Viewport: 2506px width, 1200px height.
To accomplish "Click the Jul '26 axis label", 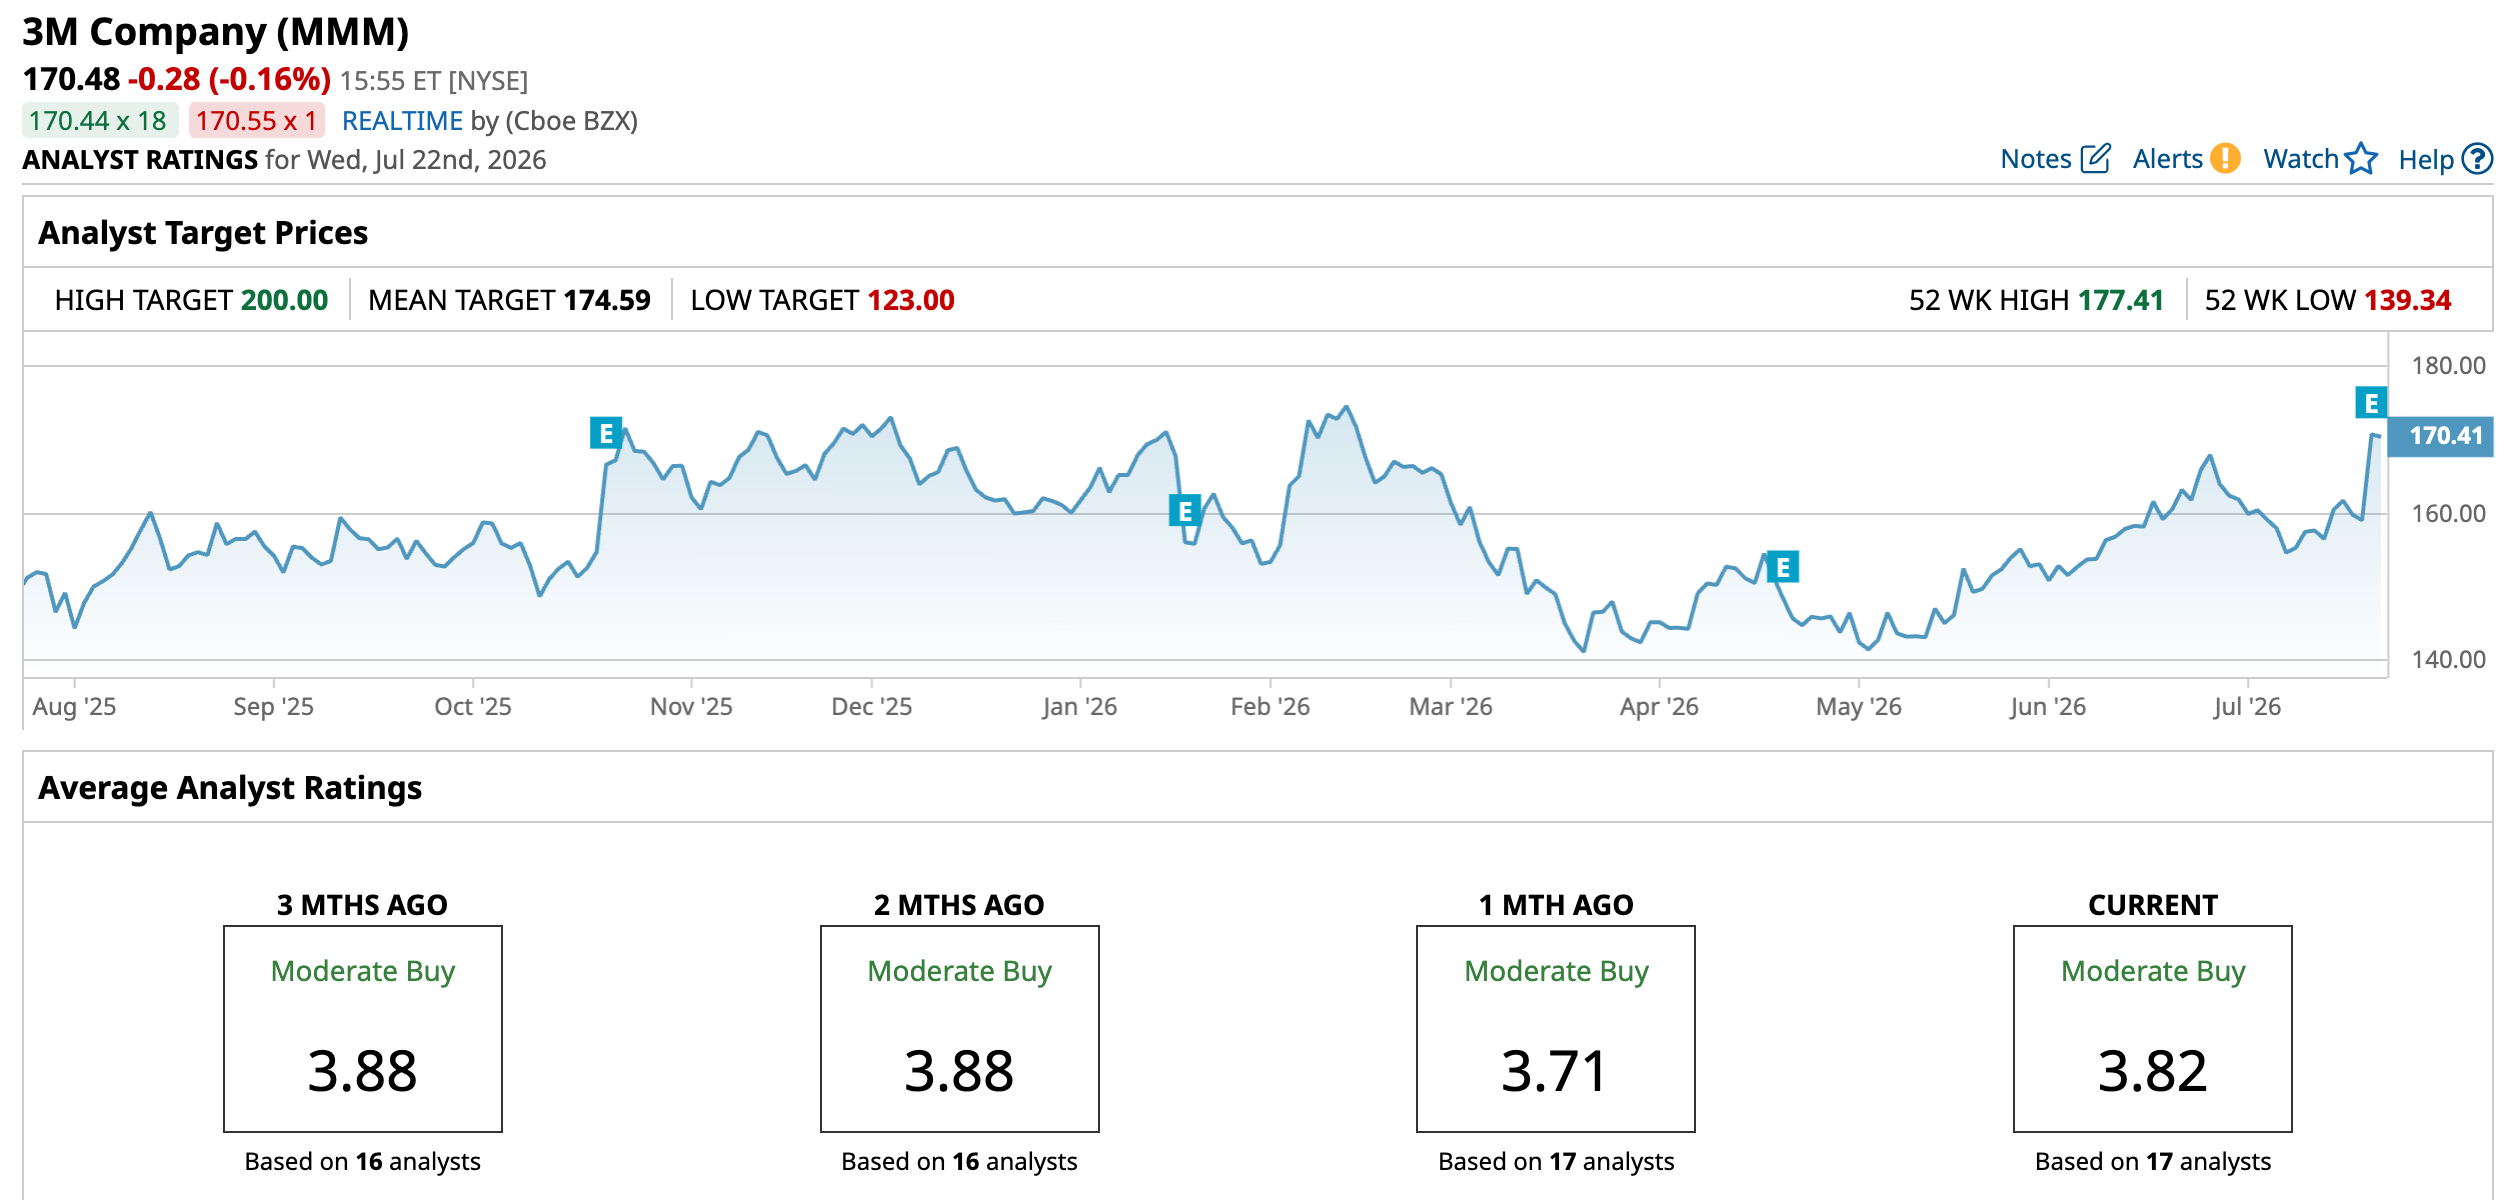I will pos(2247,707).
